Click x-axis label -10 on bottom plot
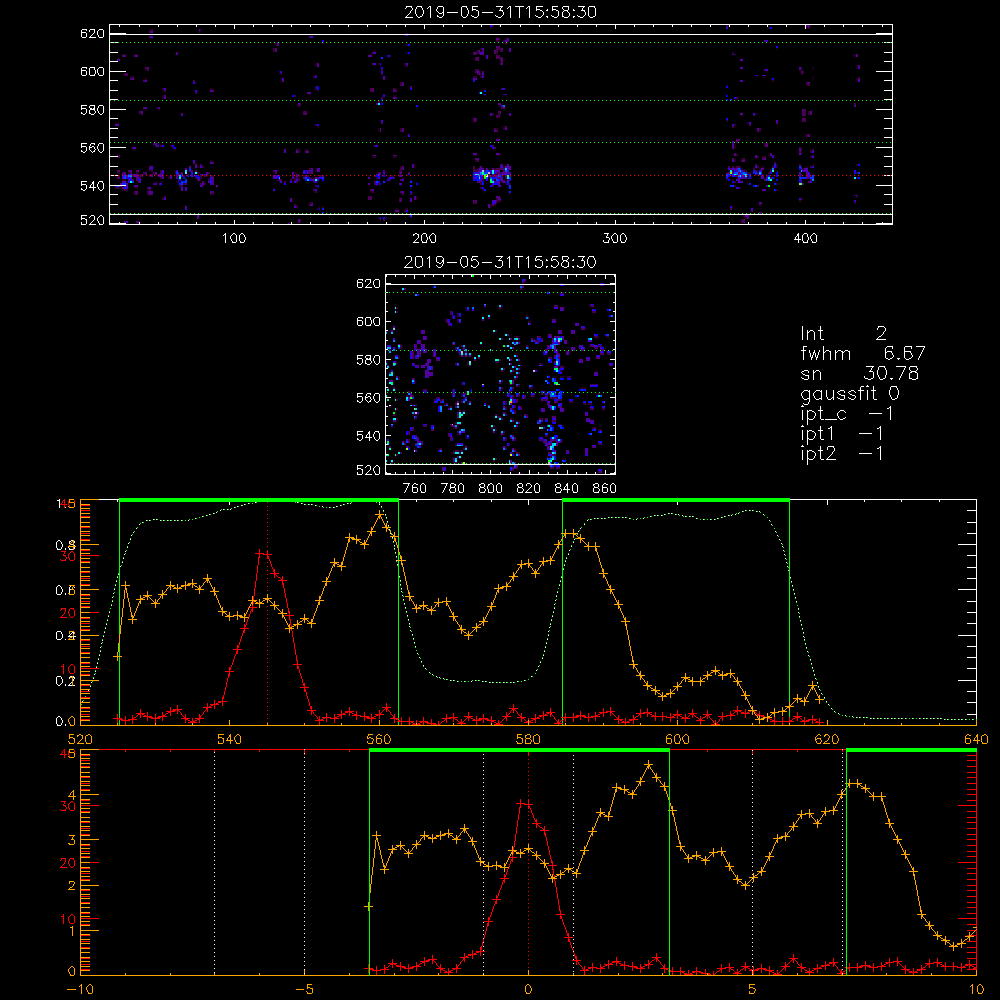Image resolution: width=1000 pixels, height=1000 pixels. pos(80,989)
